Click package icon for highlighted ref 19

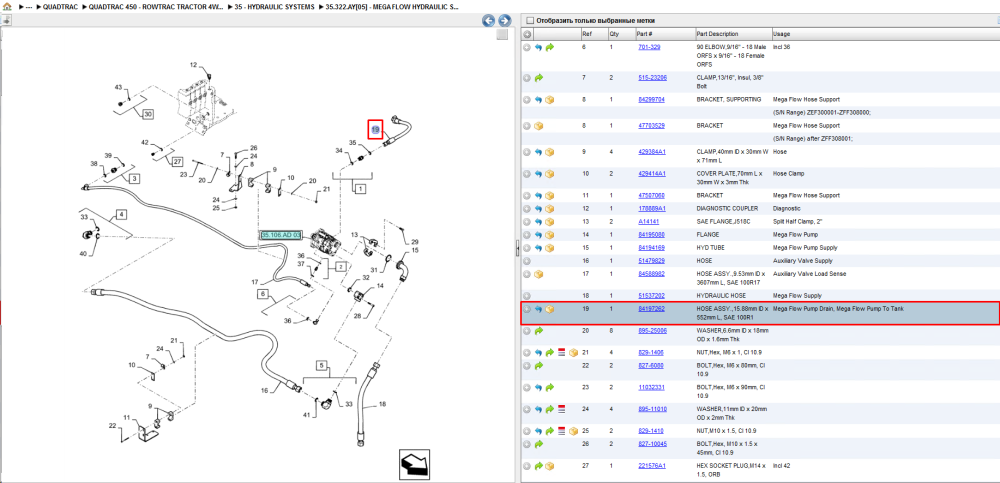550,309
